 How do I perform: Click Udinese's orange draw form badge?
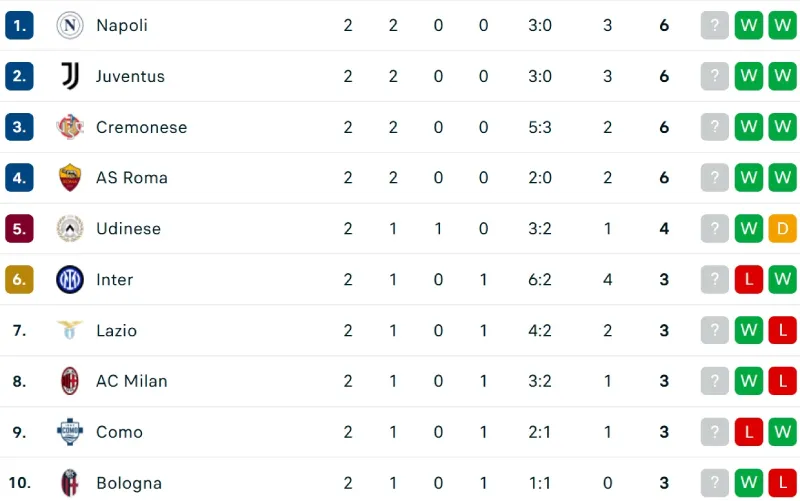781,229
